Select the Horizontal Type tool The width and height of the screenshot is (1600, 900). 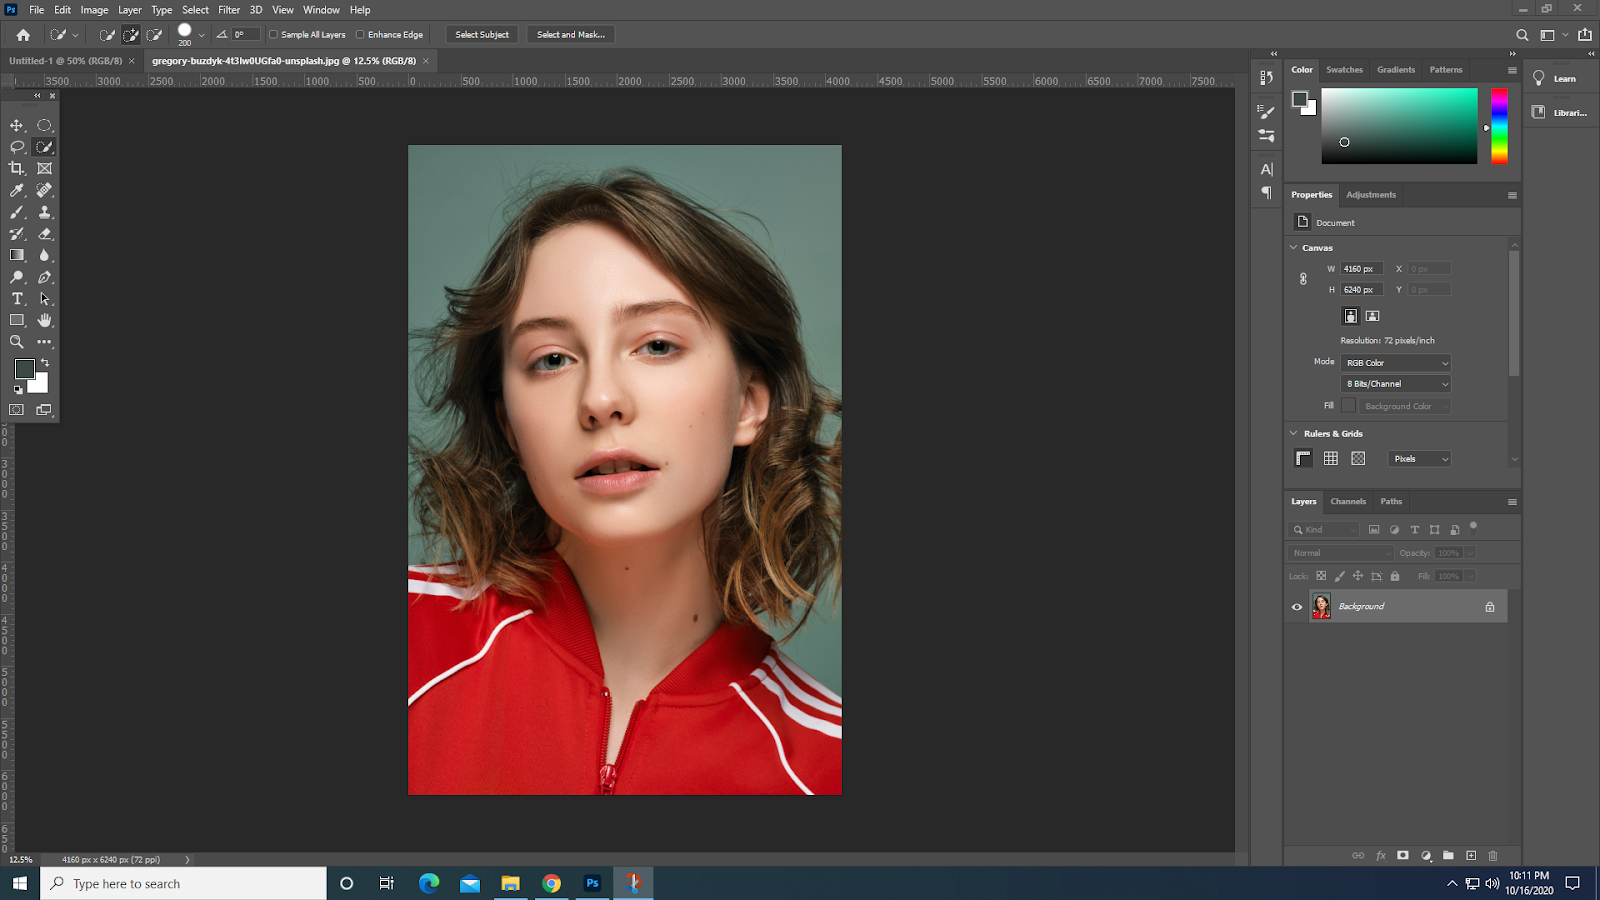tap(17, 299)
